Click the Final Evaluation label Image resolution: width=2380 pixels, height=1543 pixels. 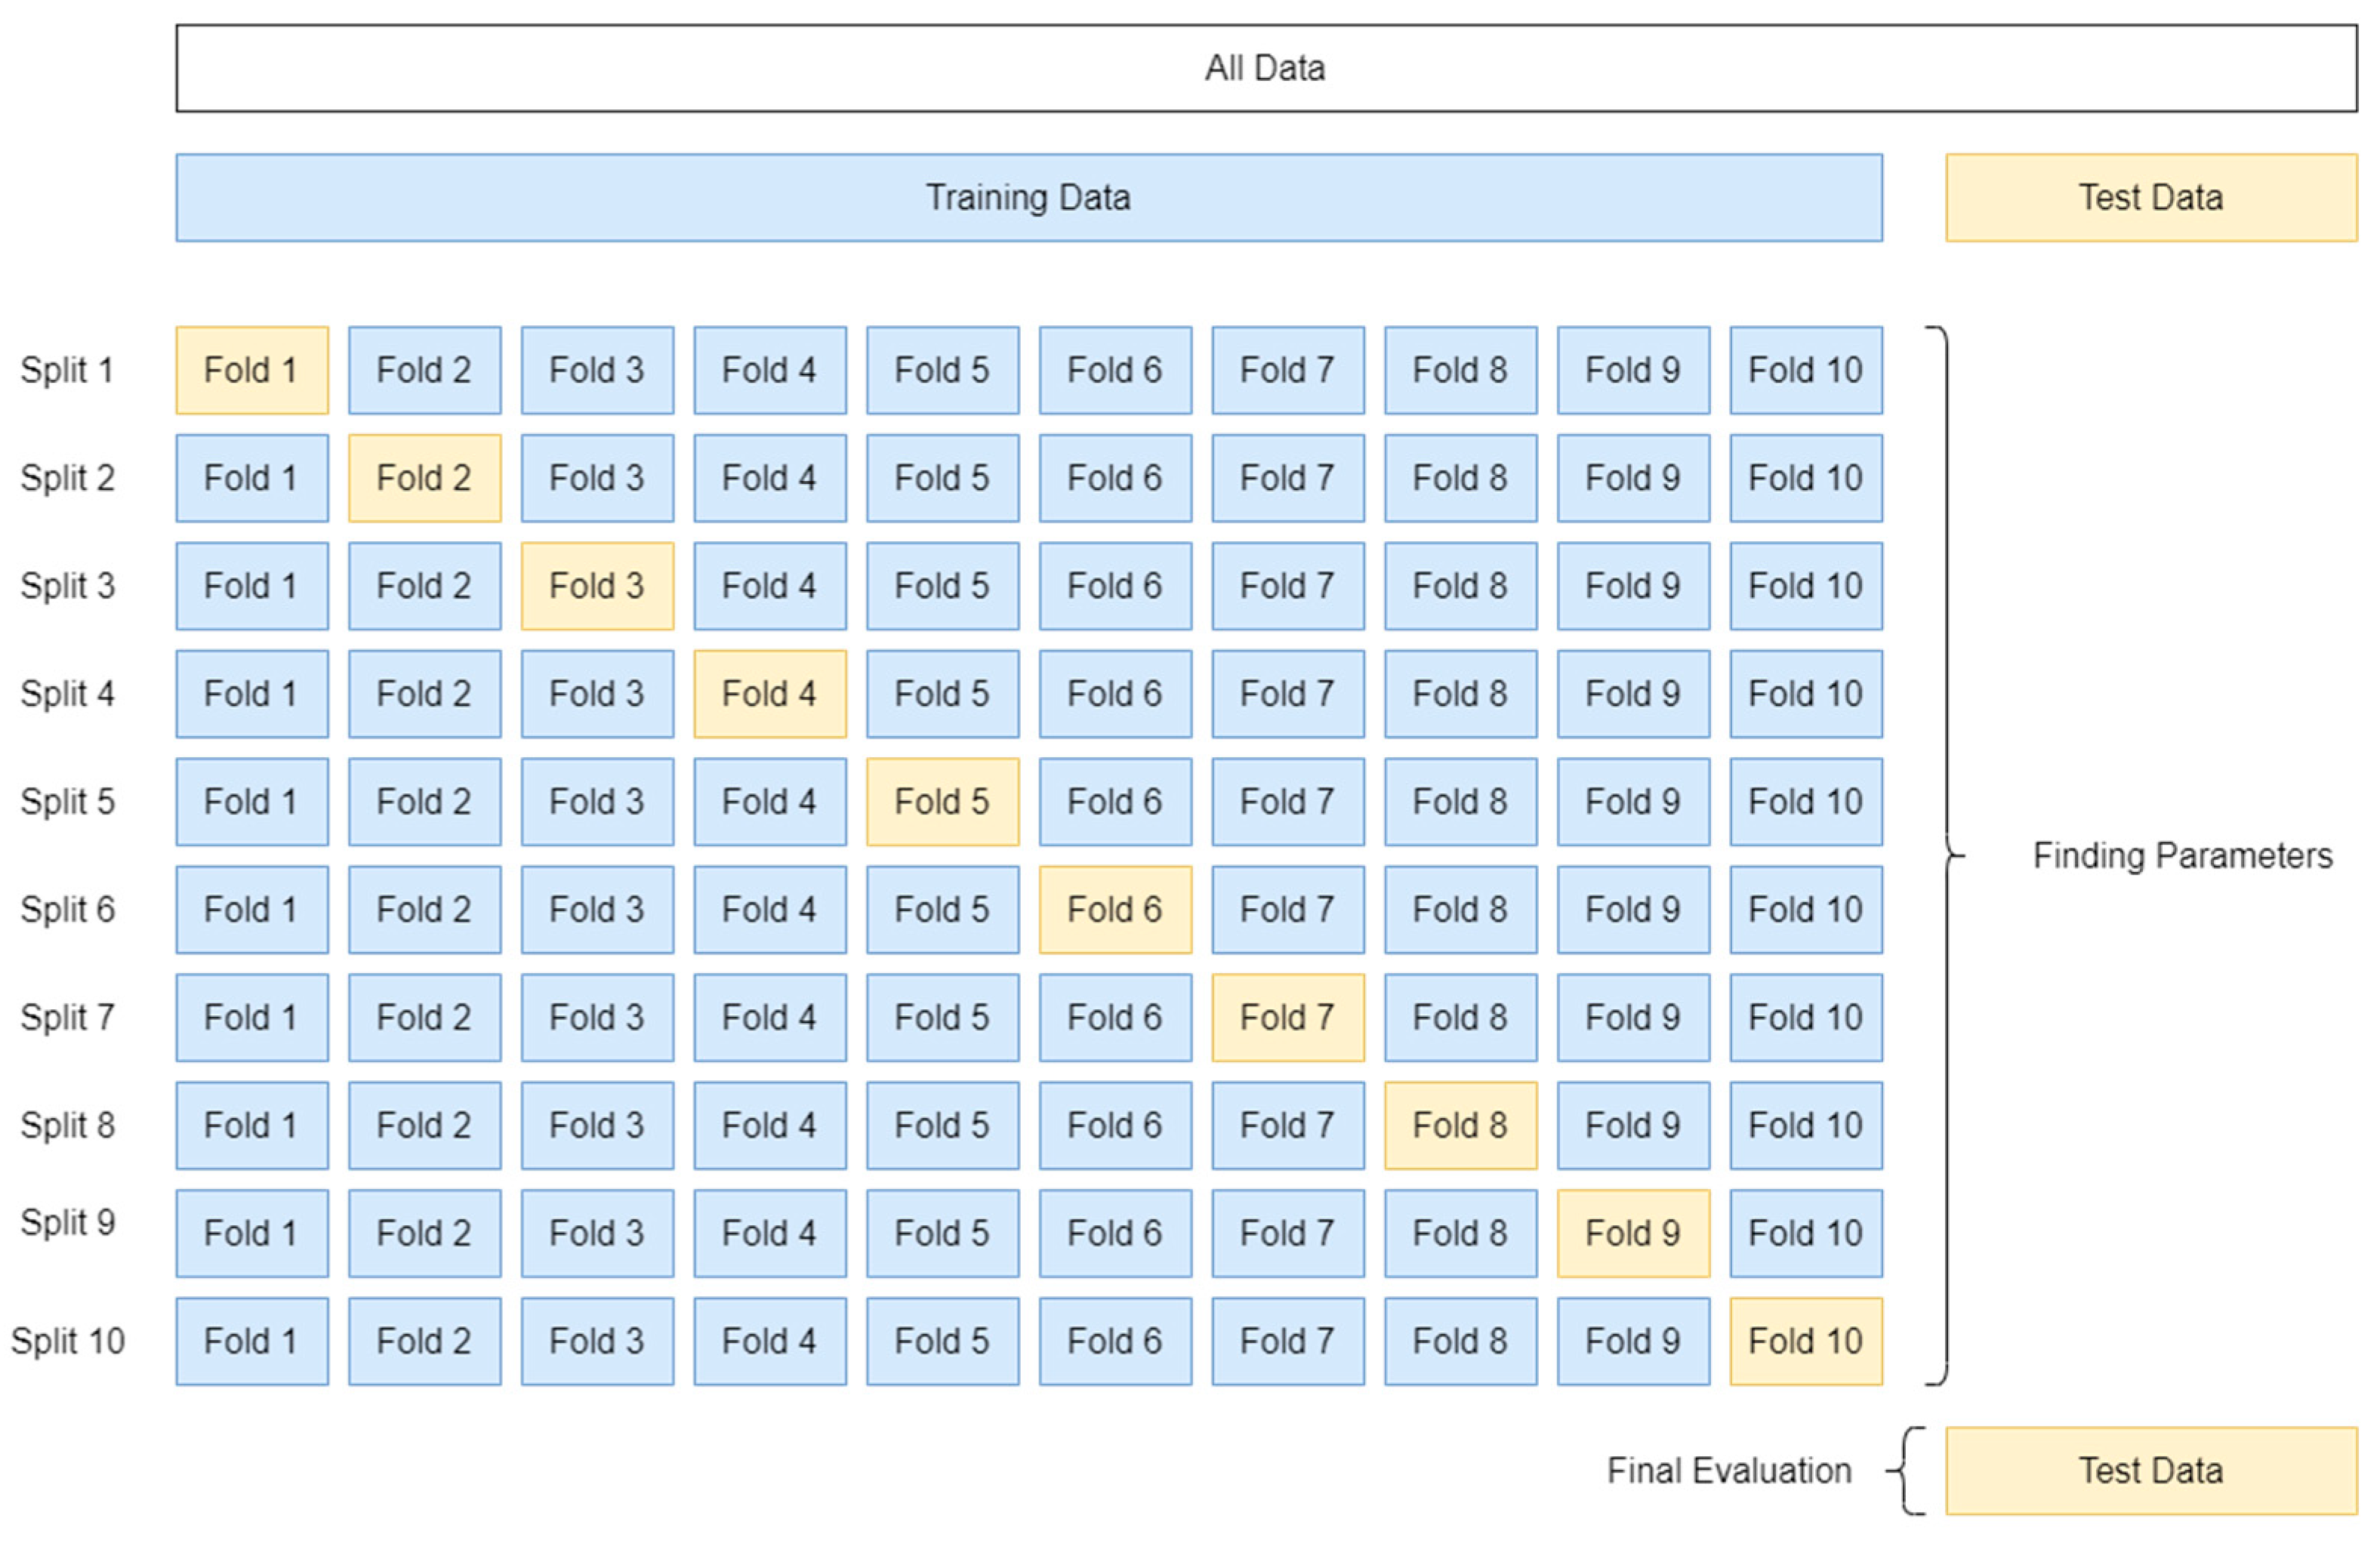click(1729, 1470)
